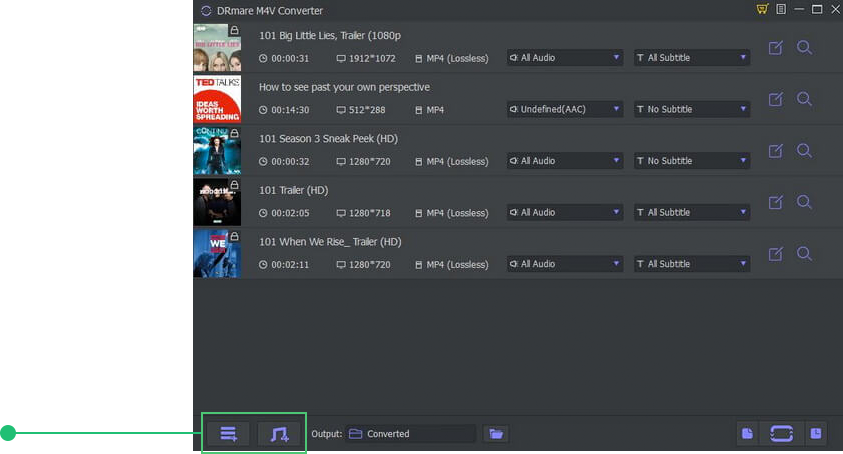Open All Subtitle dropdown for When We Rise

coord(692,264)
